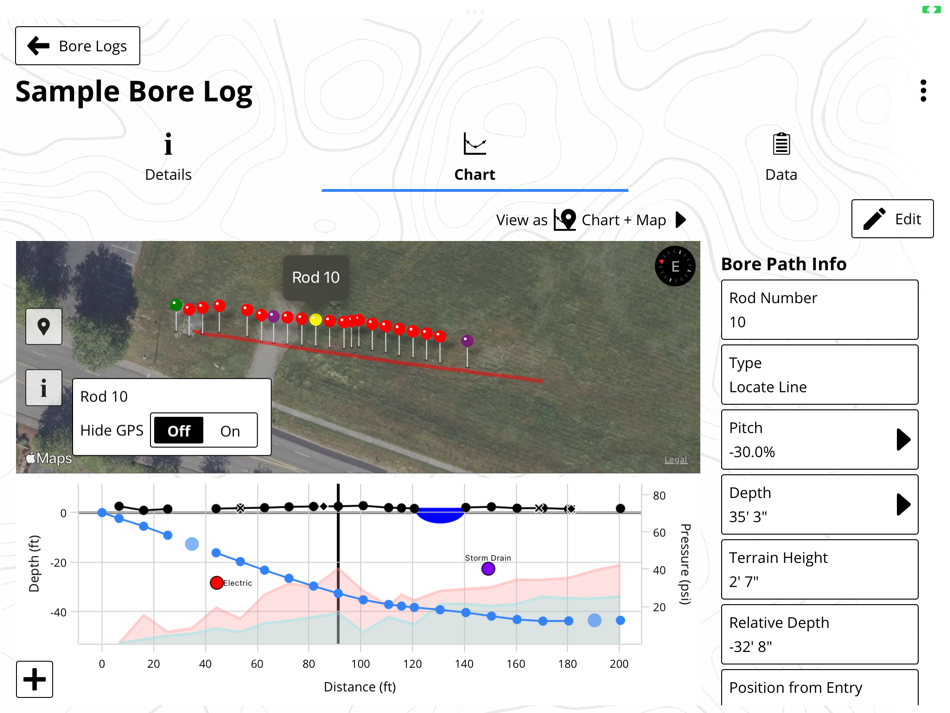Click the map info button
Screen dimensions: 950x713
44,388
